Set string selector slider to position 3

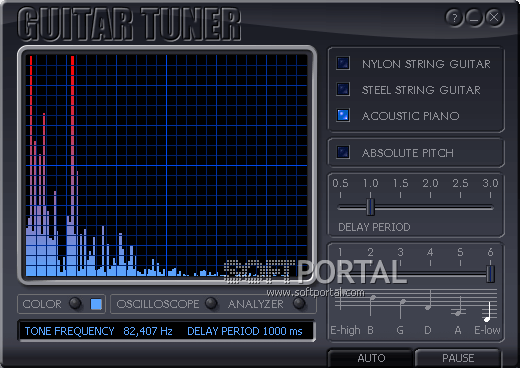pos(400,274)
